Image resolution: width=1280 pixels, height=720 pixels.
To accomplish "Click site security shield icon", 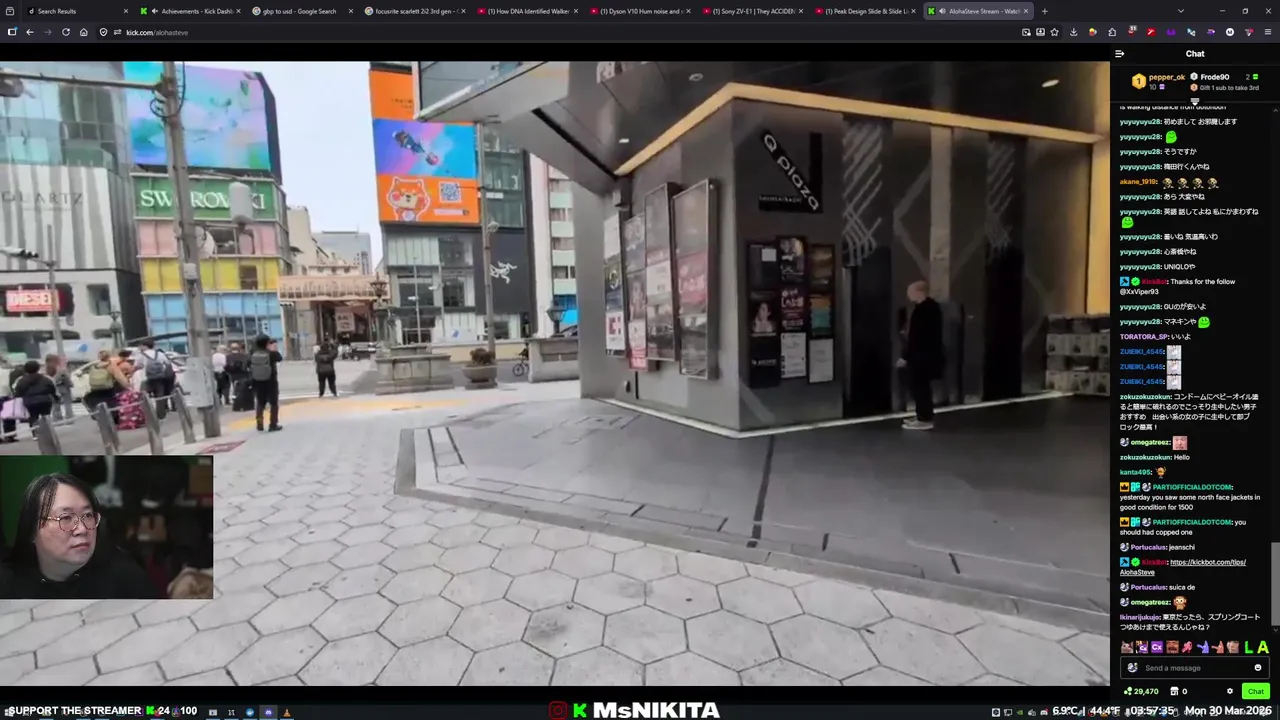I will tap(105, 32).
